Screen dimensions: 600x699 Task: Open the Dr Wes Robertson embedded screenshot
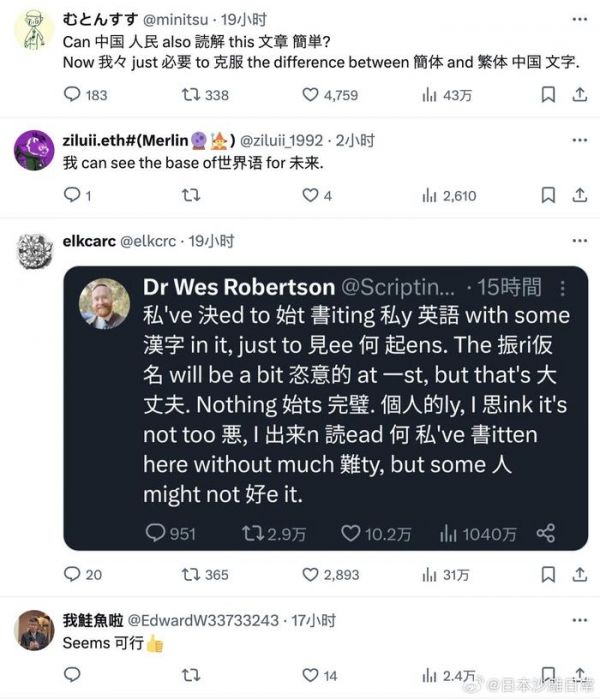coord(326,408)
